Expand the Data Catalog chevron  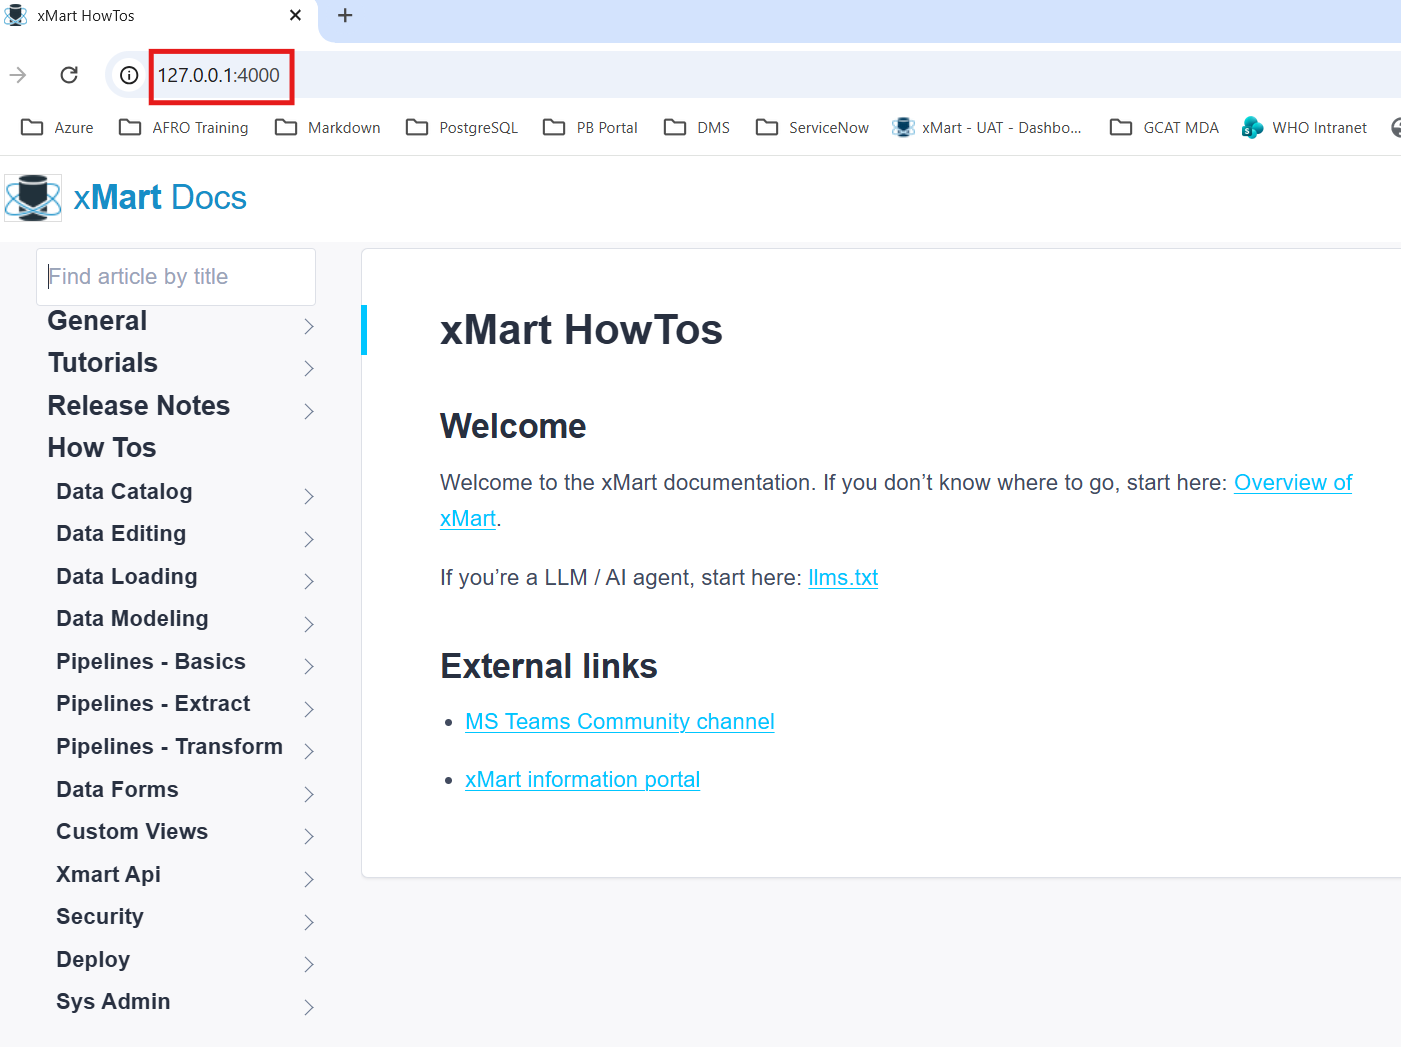[309, 496]
